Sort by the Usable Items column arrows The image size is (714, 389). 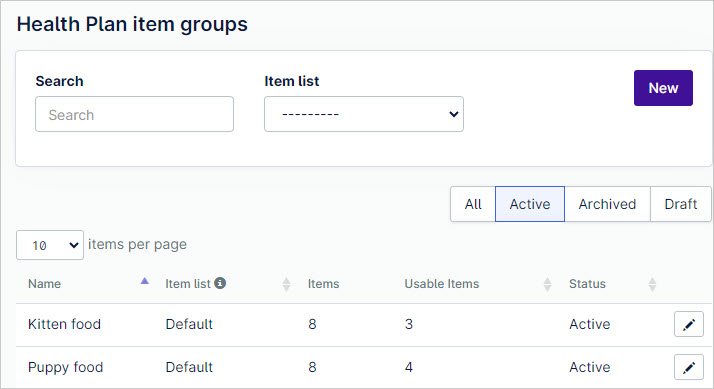(547, 284)
